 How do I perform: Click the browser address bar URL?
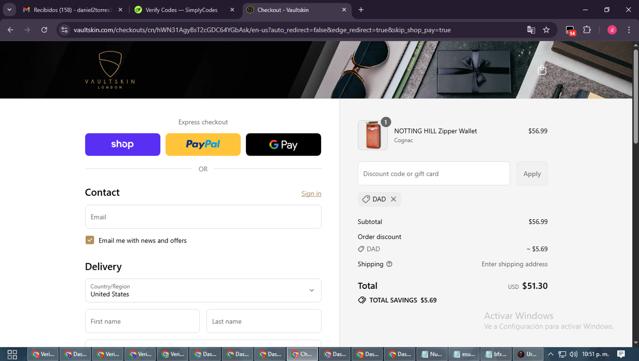[x=262, y=30]
